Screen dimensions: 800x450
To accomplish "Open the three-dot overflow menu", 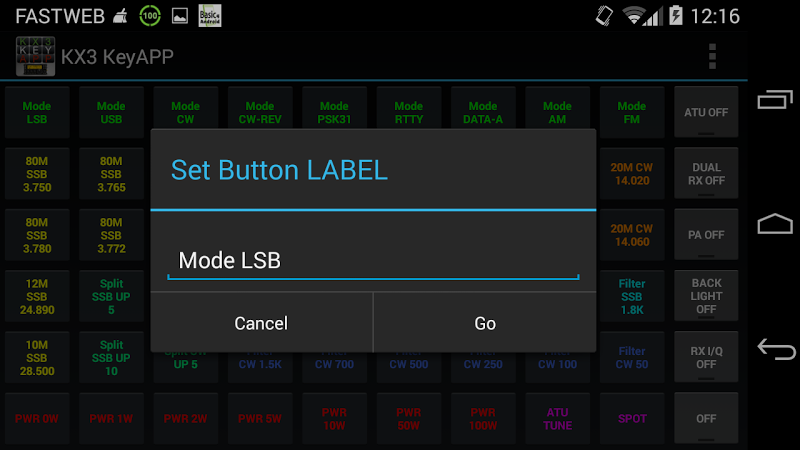I will click(712, 56).
